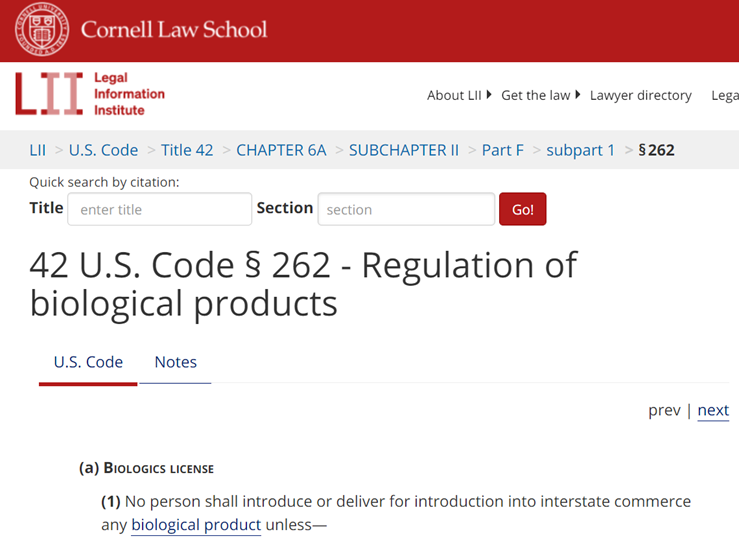The width and height of the screenshot is (739, 545).
Task: Switch to the U.S. Code tab
Action: click(88, 362)
